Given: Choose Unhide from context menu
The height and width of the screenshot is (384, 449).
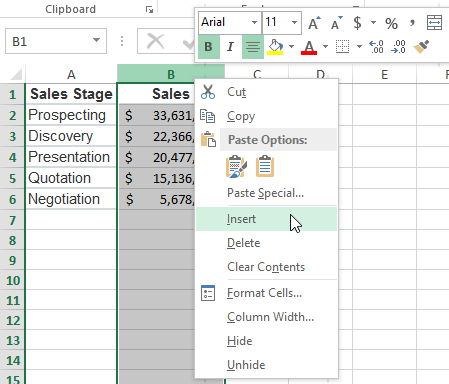Looking at the screenshot, I should pos(266,365).
